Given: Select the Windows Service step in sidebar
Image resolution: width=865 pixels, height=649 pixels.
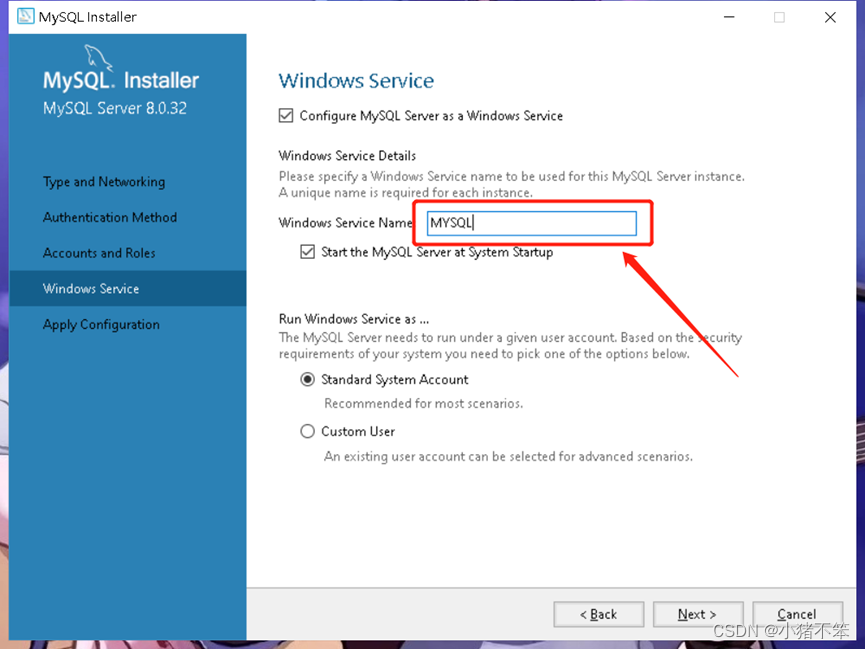Looking at the screenshot, I should click(x=127, y=288).
